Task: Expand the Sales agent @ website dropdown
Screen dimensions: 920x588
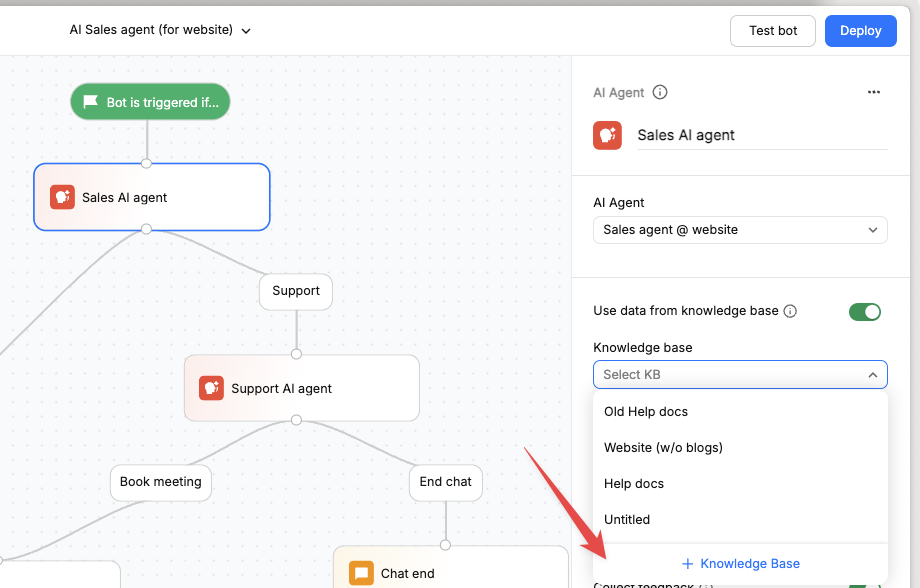Action: (x=740, y=230)
